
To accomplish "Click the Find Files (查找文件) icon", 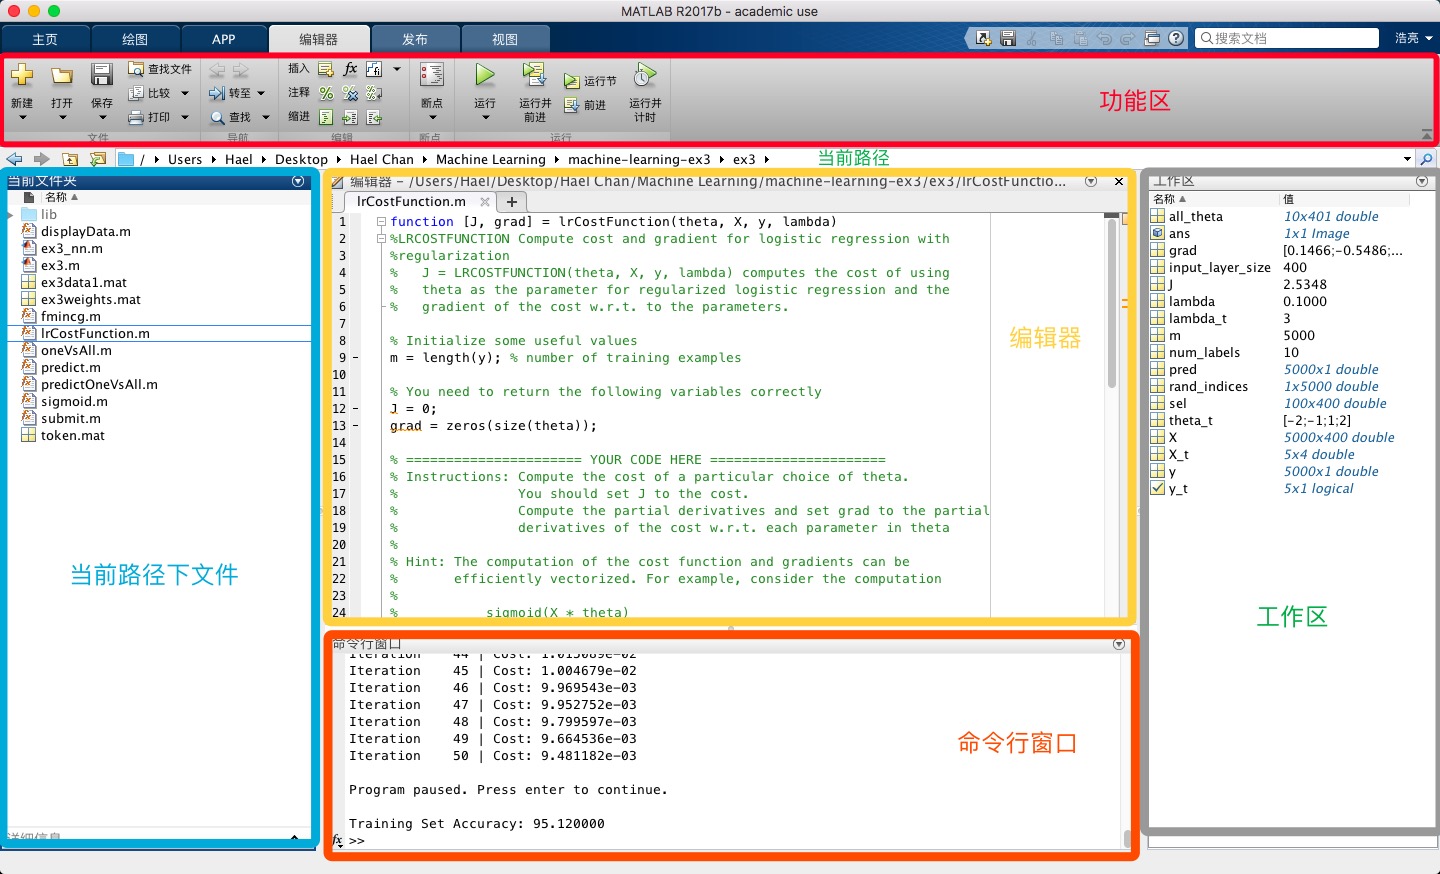I will [137, 69].
